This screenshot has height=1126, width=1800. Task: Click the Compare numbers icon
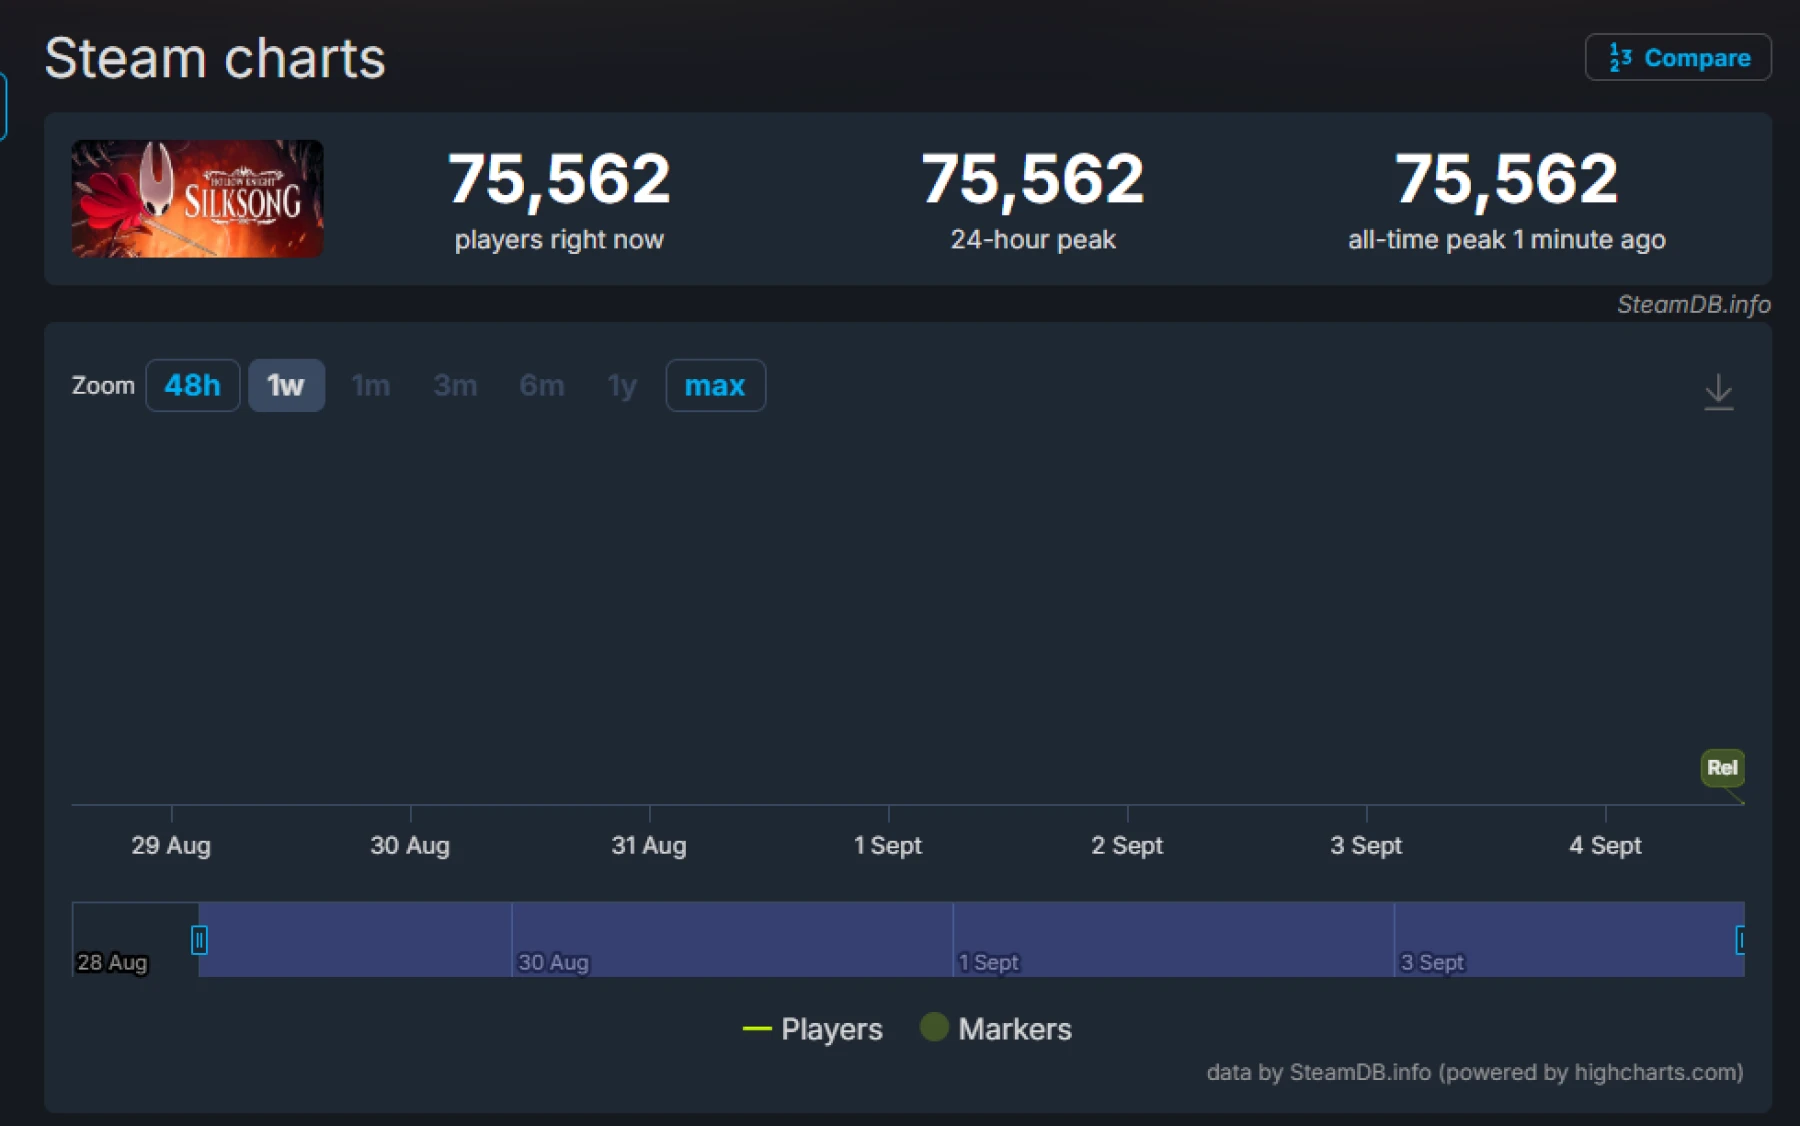tap(1620, 57)
